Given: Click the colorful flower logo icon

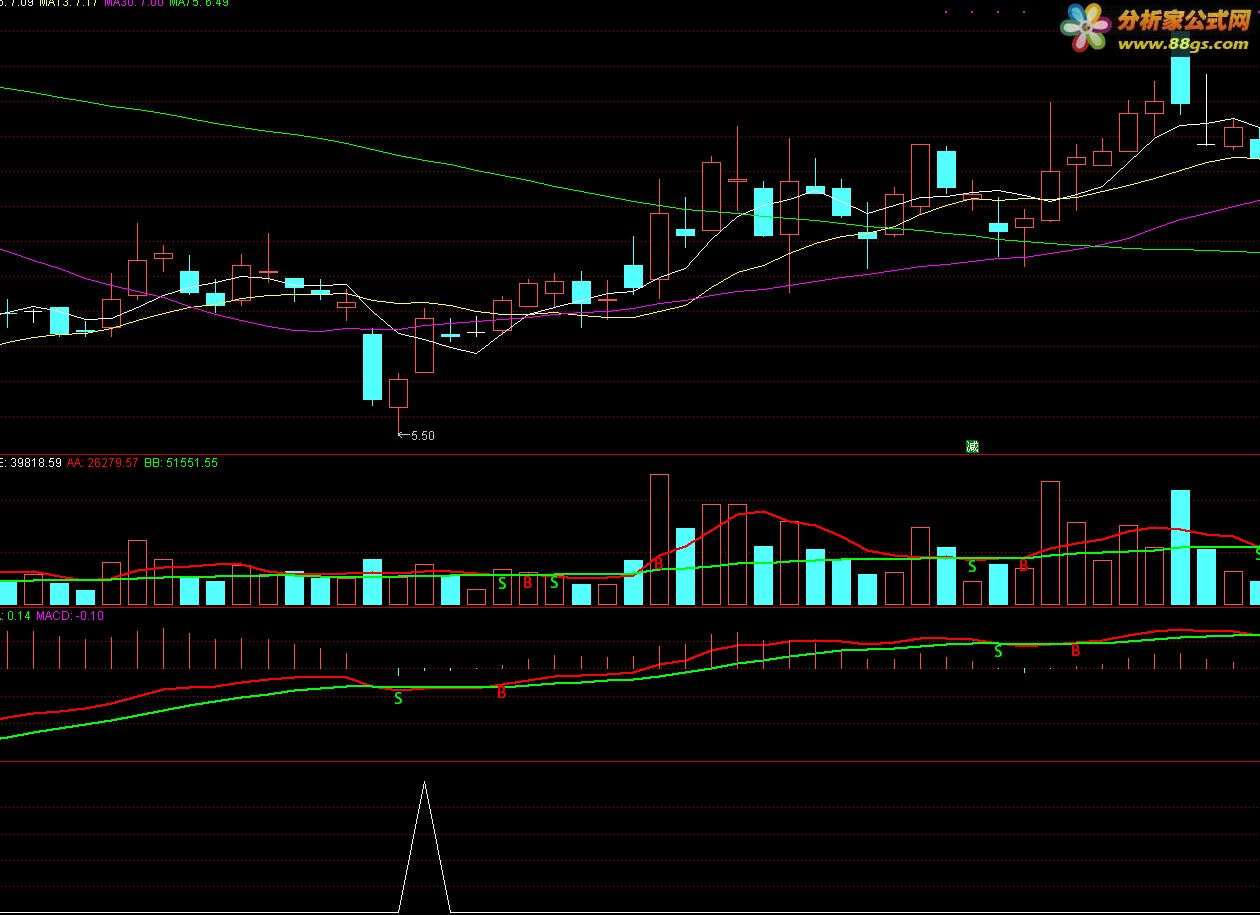Looking at the screenshot, I should (1087, 27).
